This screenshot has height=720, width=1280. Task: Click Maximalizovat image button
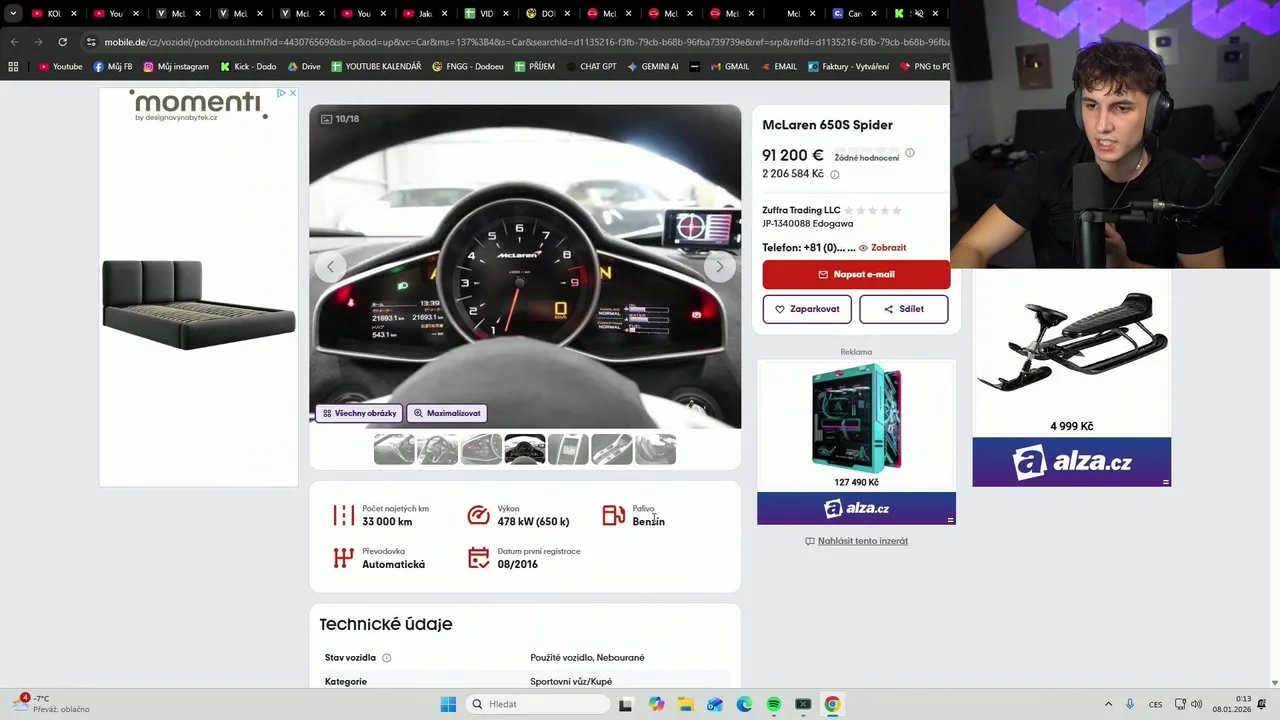(x=447, y=413)
